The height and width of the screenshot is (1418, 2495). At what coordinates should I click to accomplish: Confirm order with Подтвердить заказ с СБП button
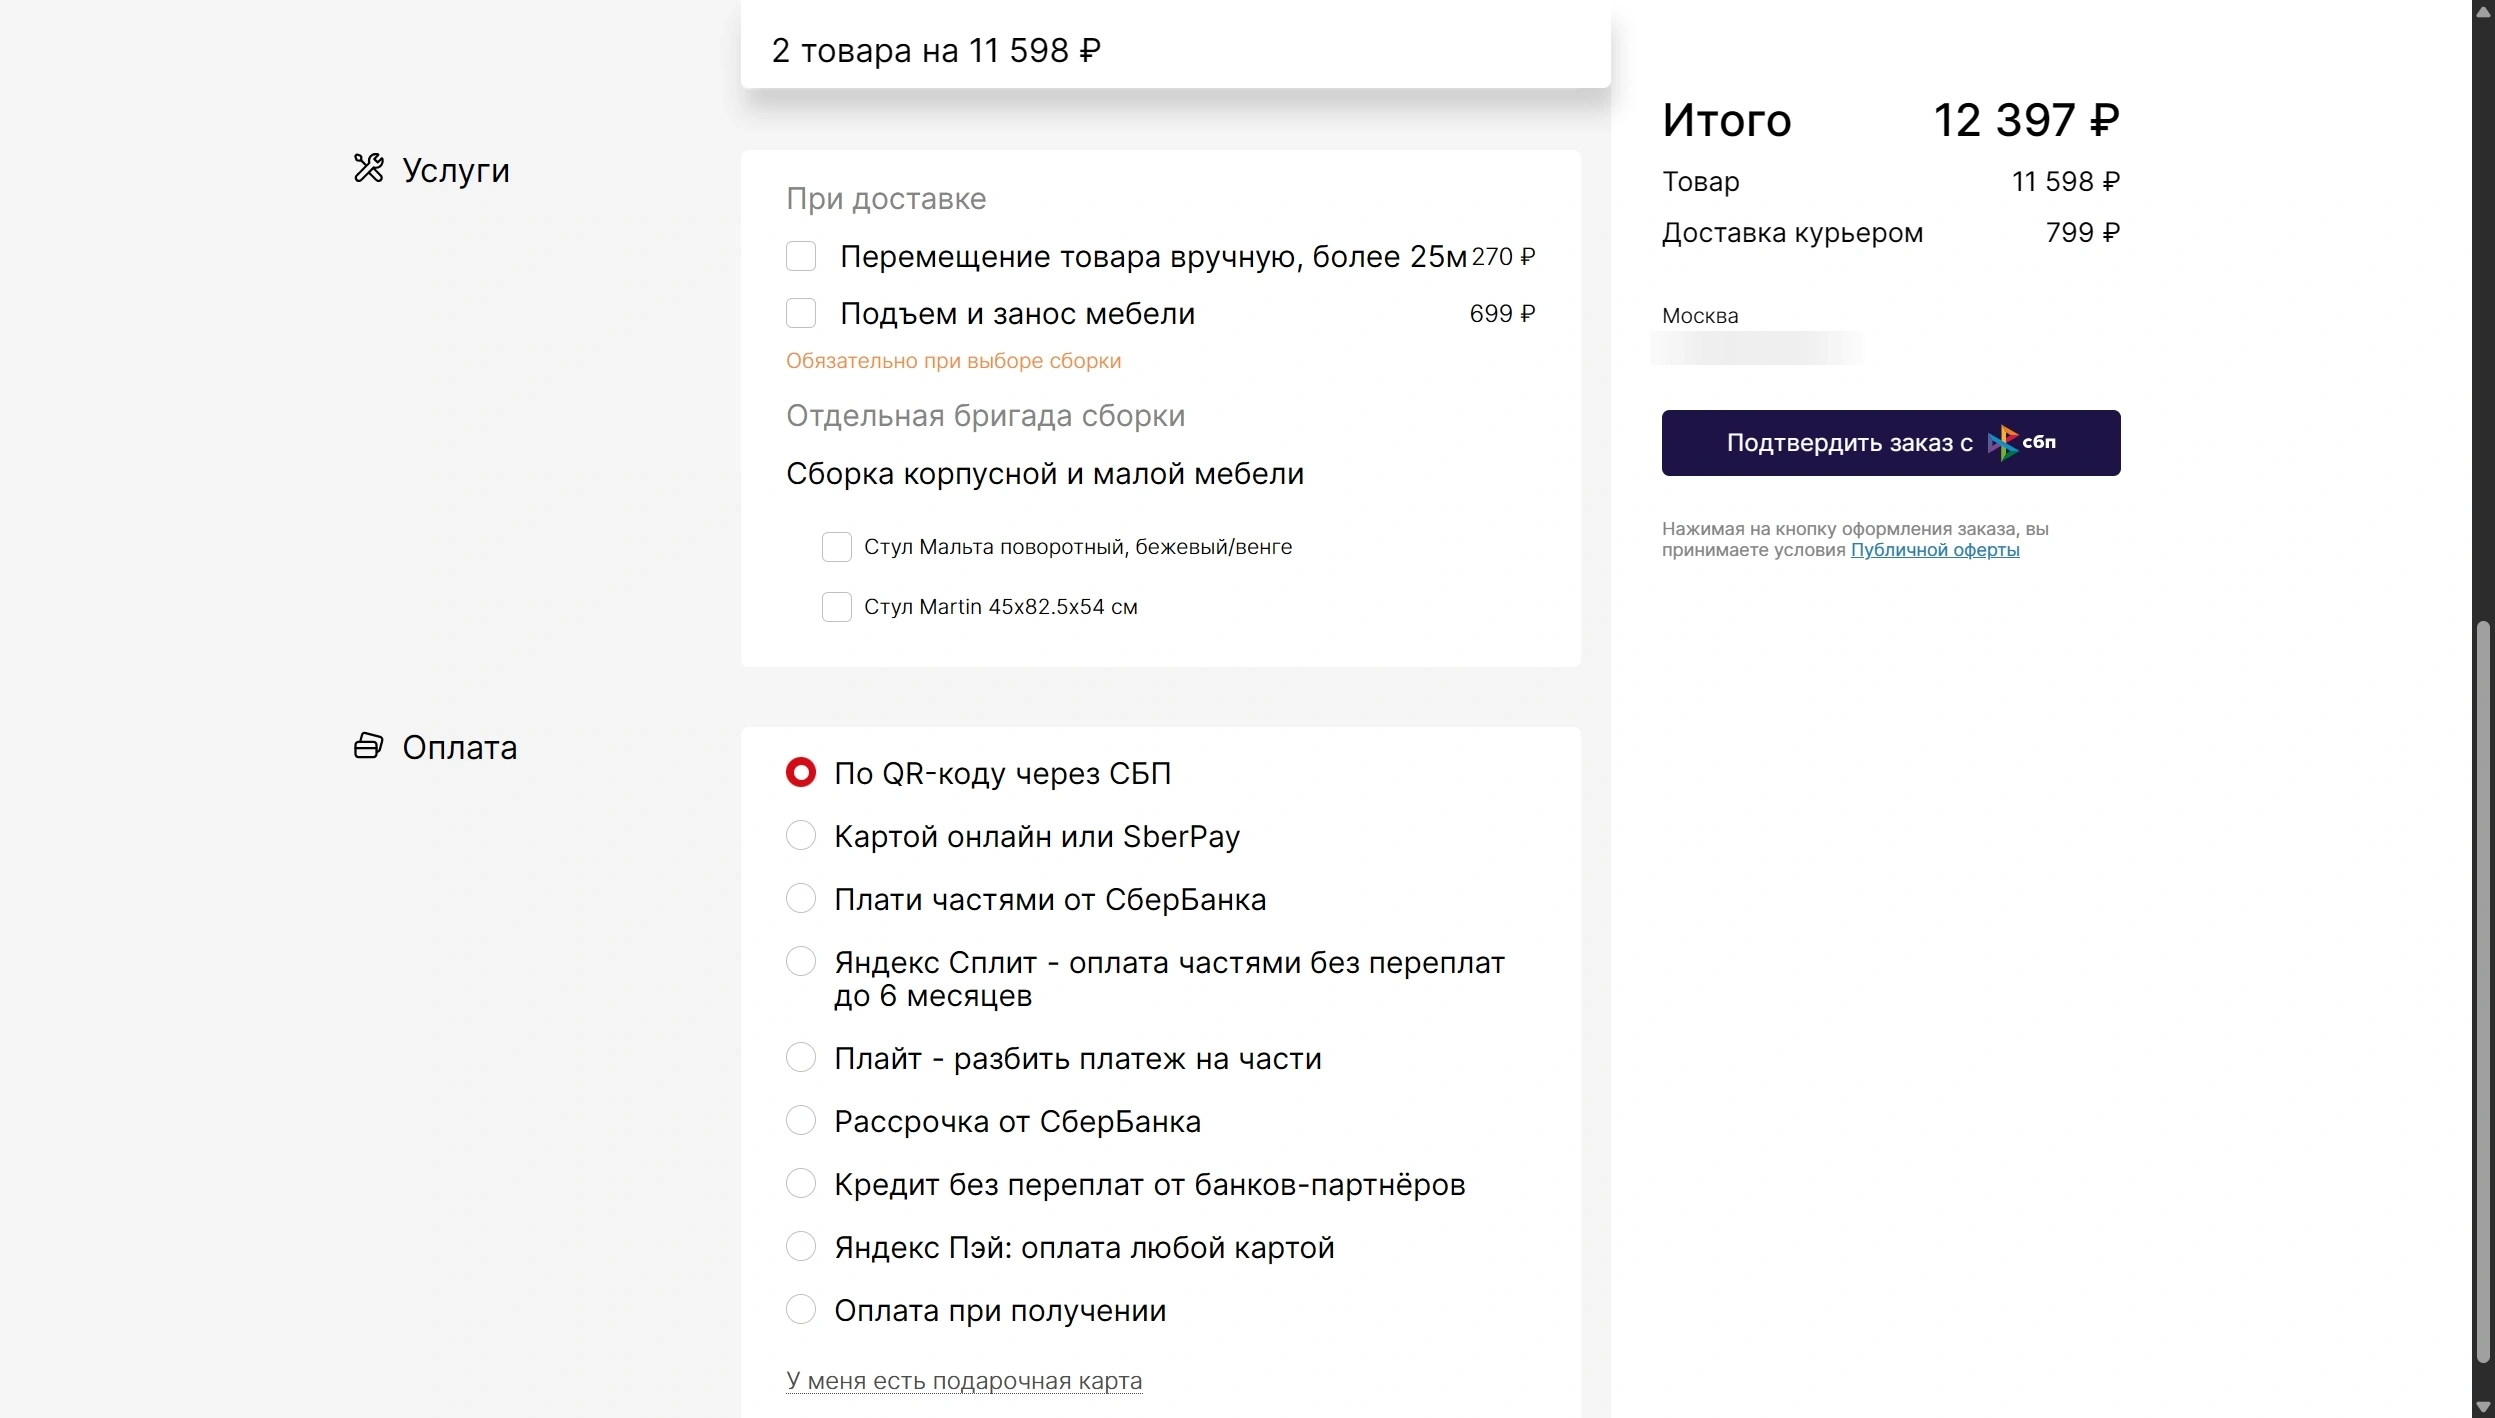point(1891,443)
